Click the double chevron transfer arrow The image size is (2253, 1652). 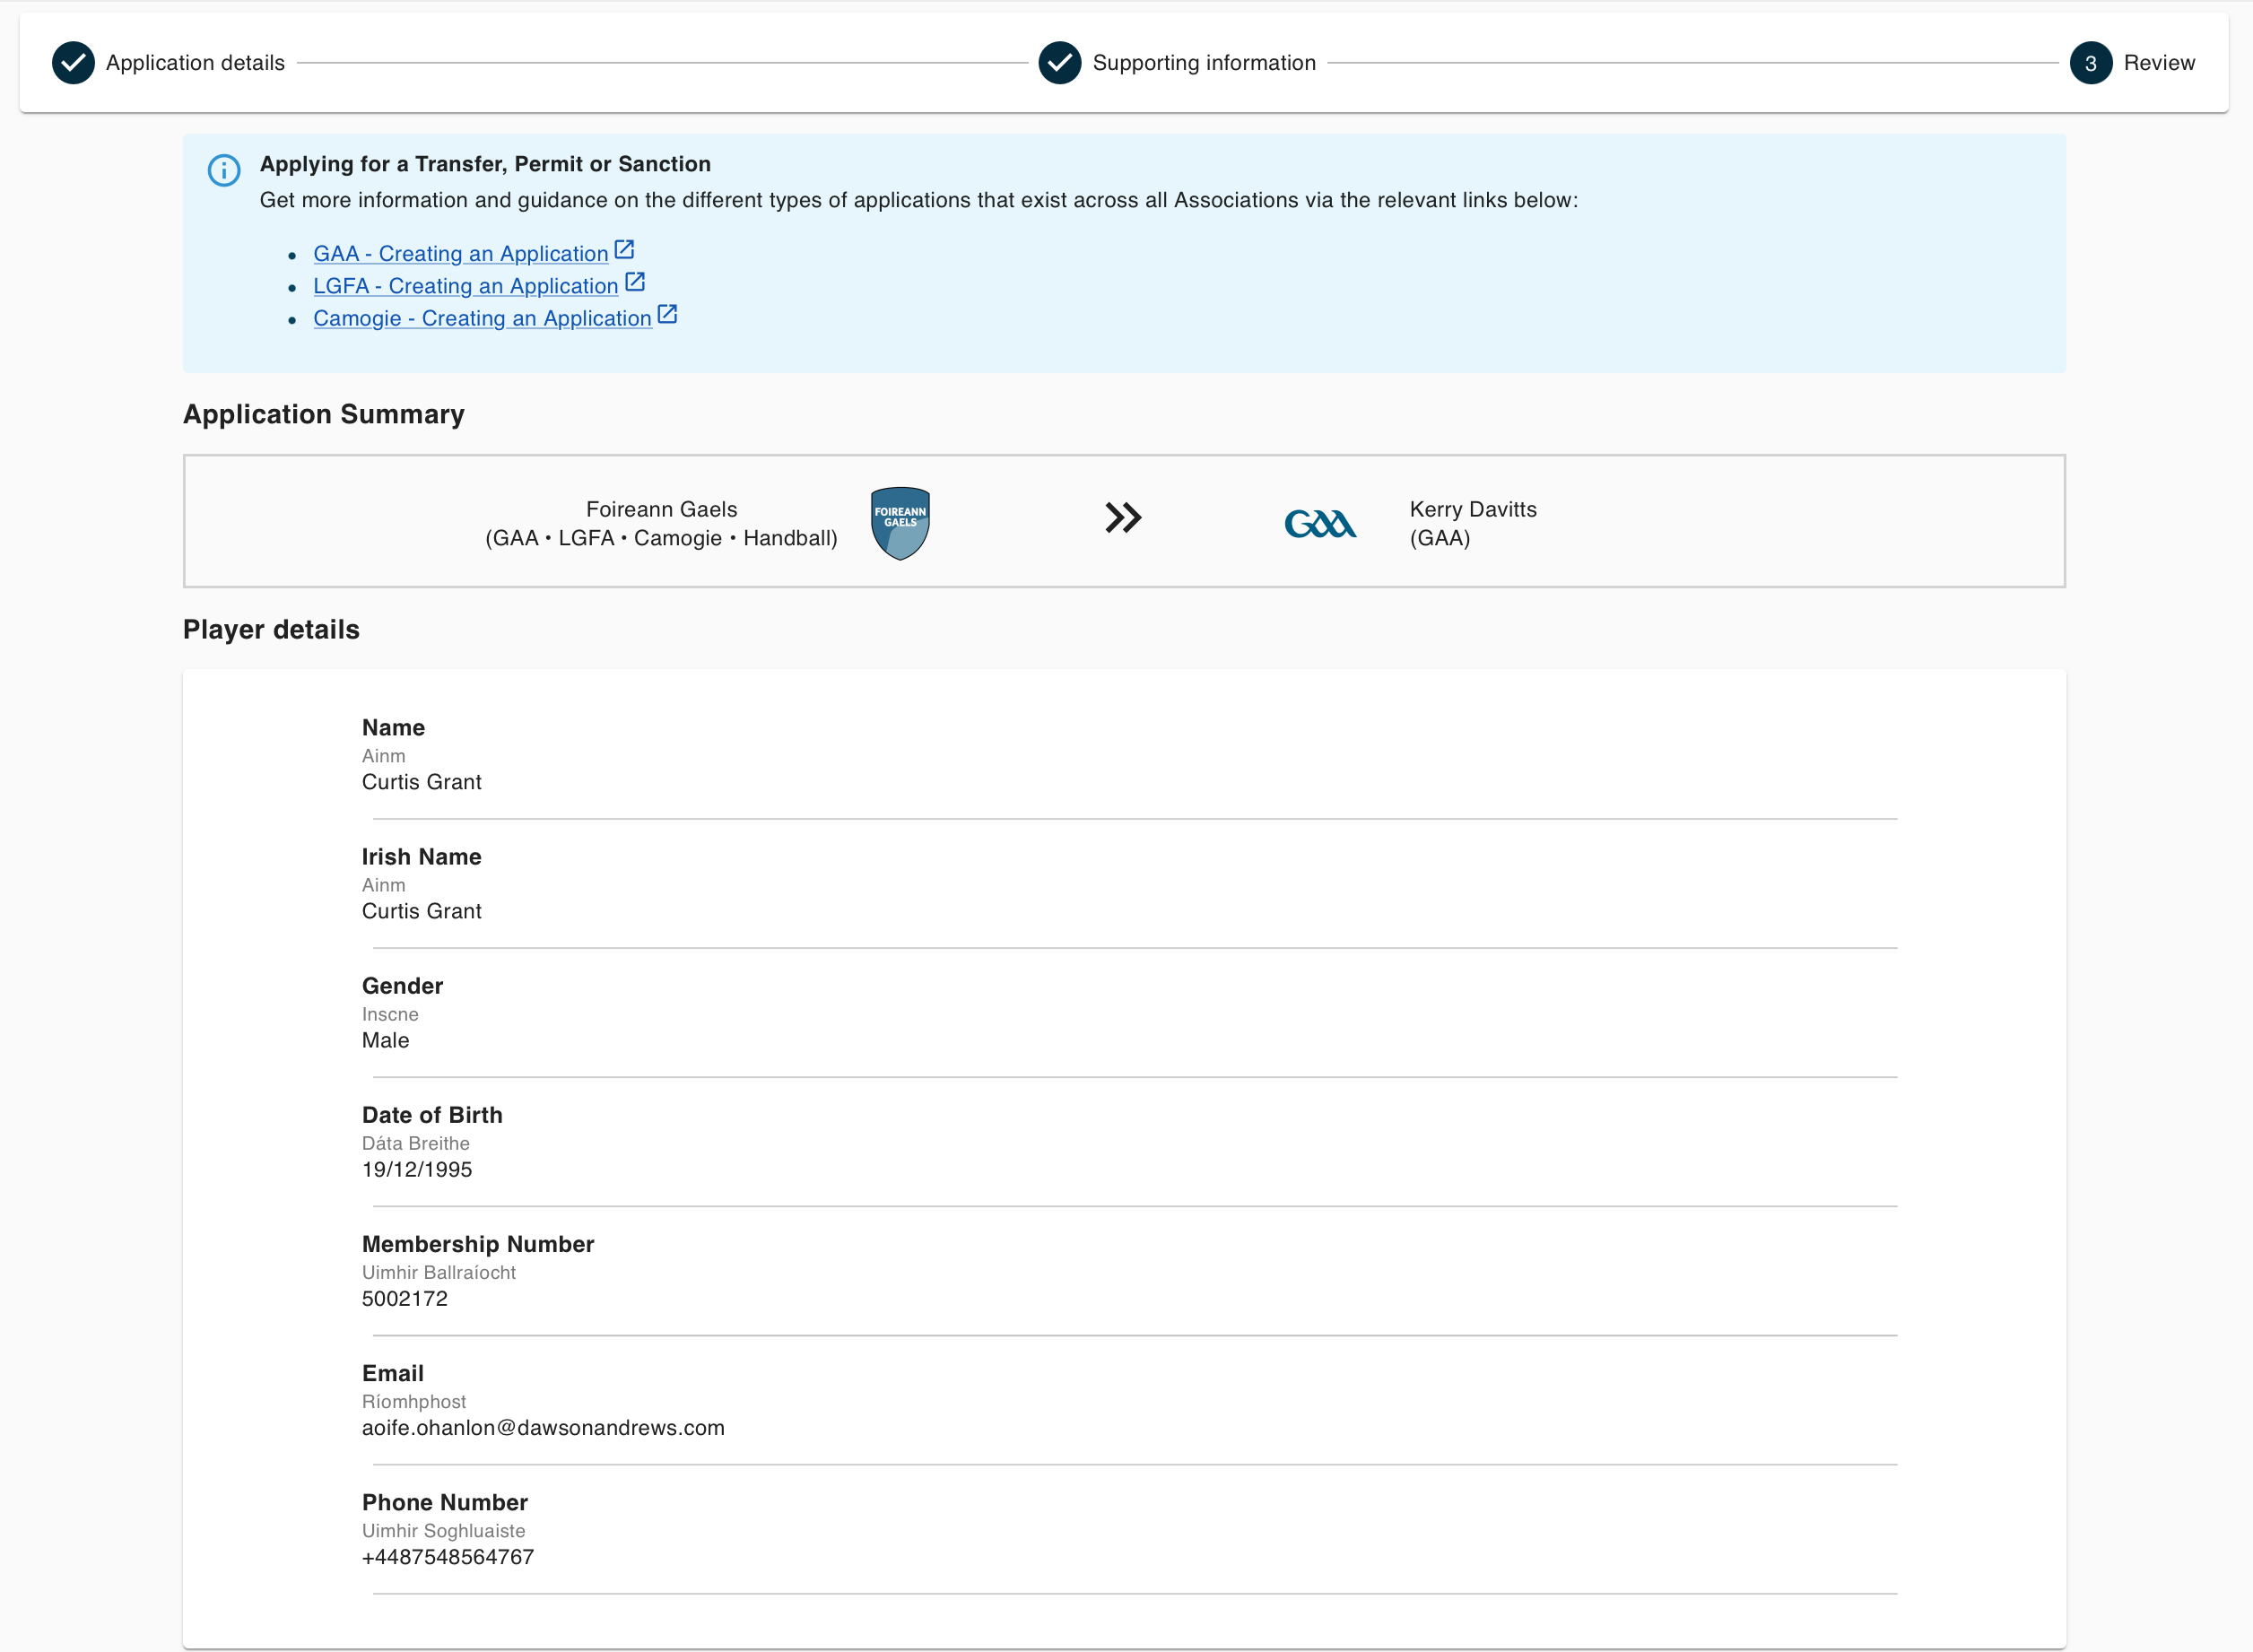[1123, 518]
